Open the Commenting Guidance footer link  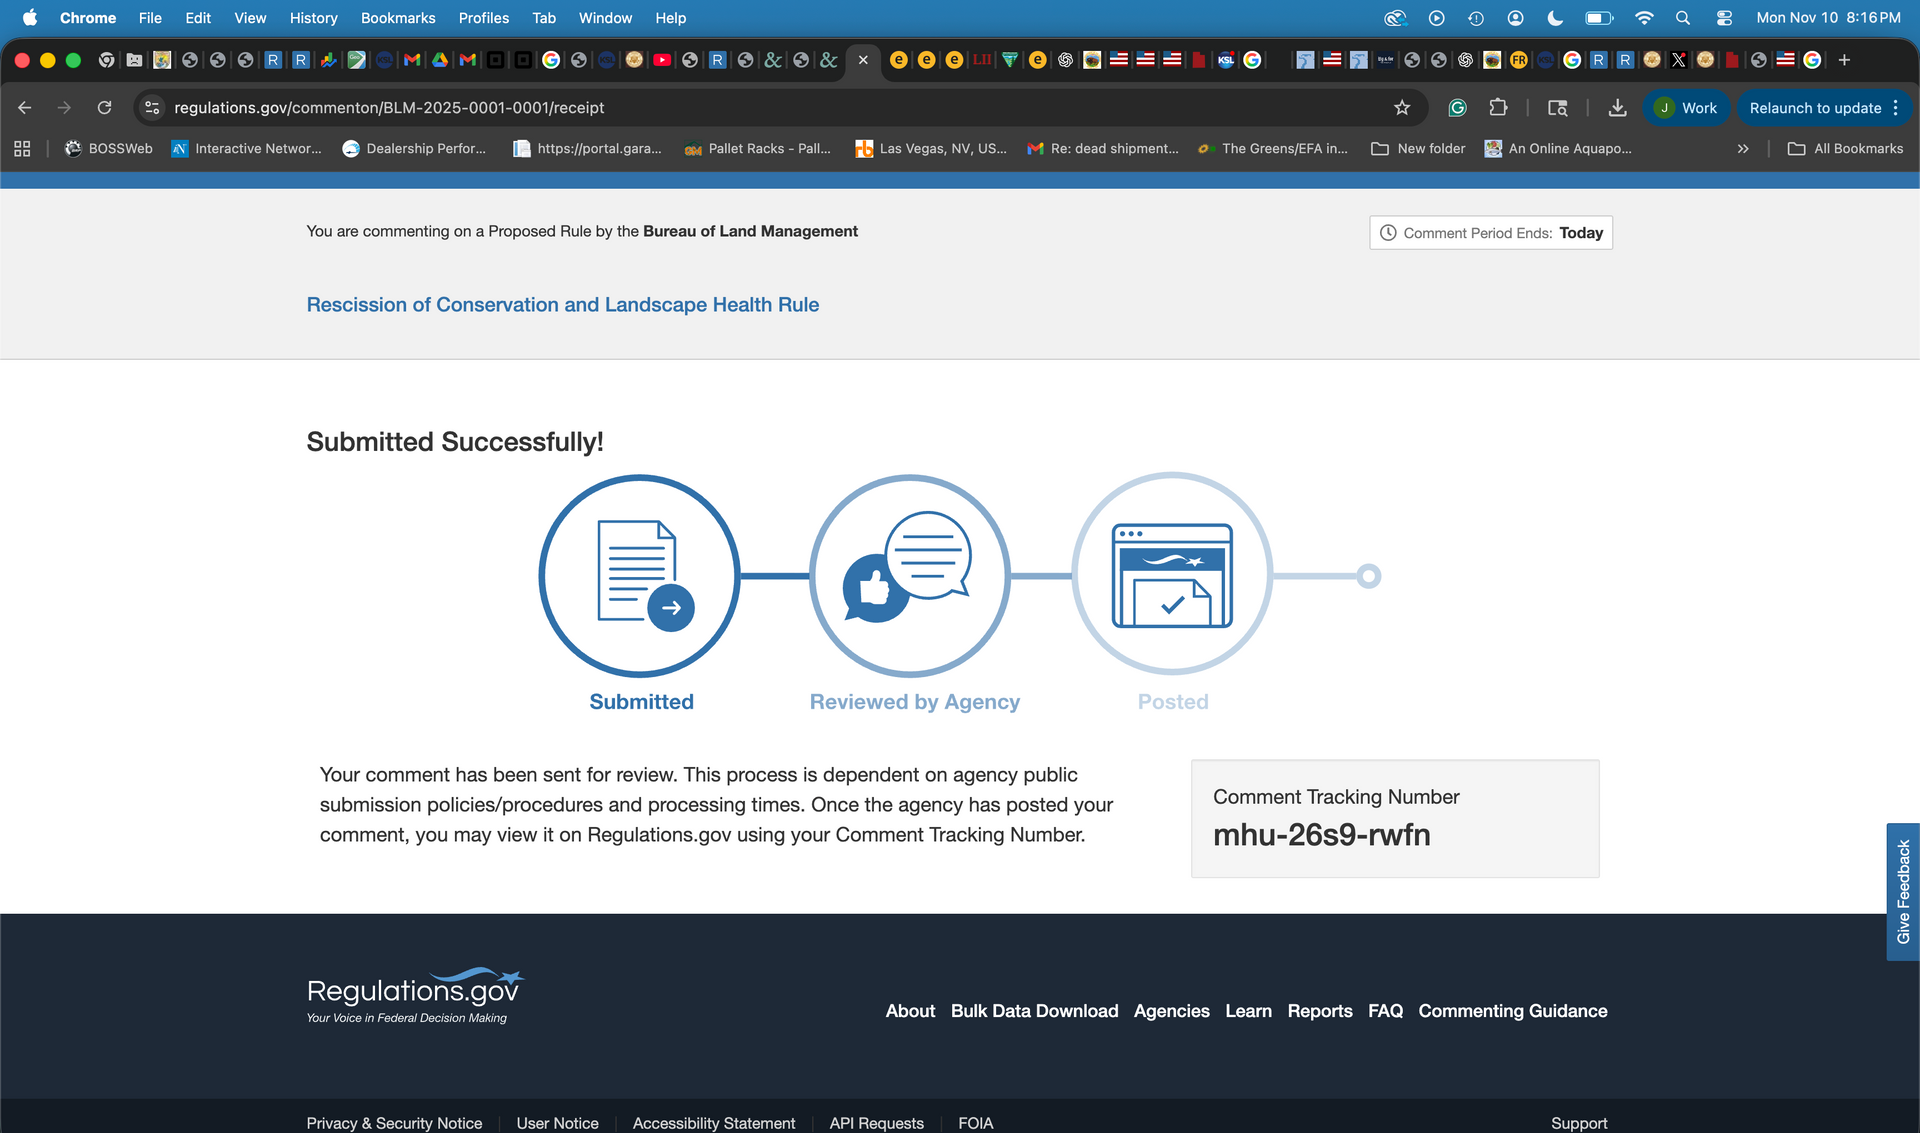tap(1512, 1011)
